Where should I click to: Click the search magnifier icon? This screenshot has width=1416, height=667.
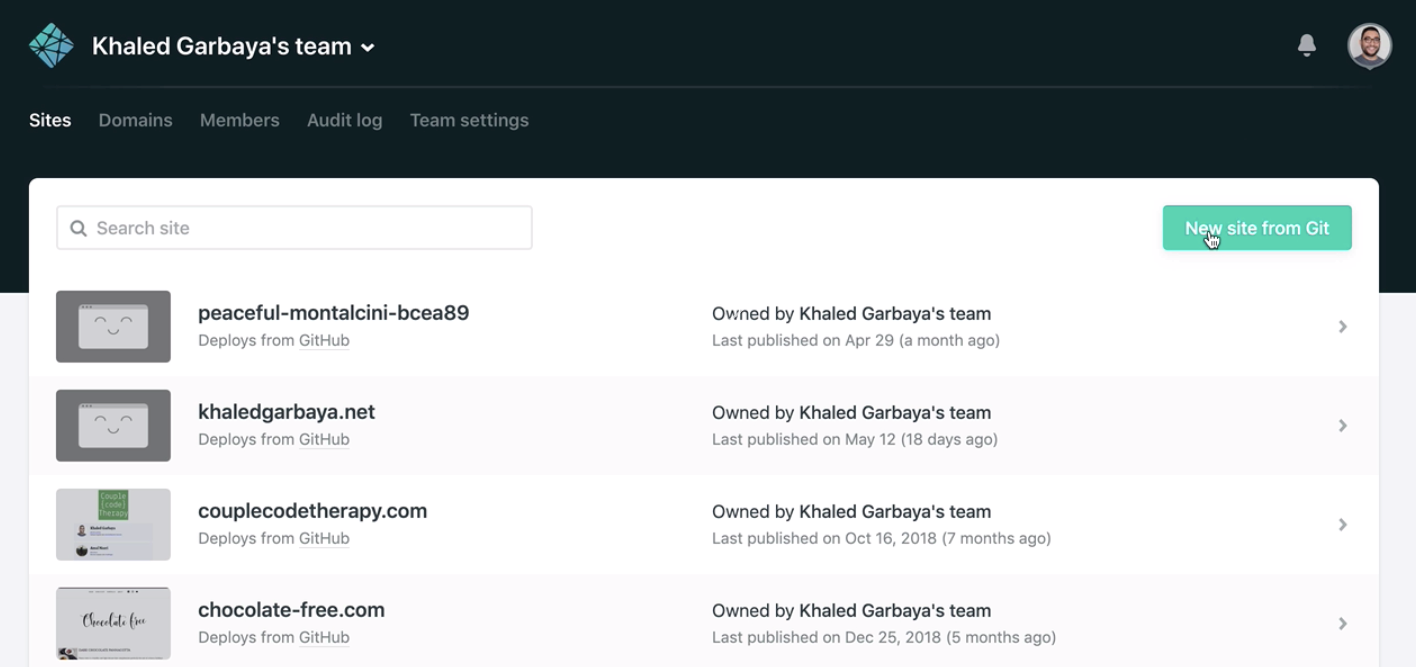click(78, 229)
